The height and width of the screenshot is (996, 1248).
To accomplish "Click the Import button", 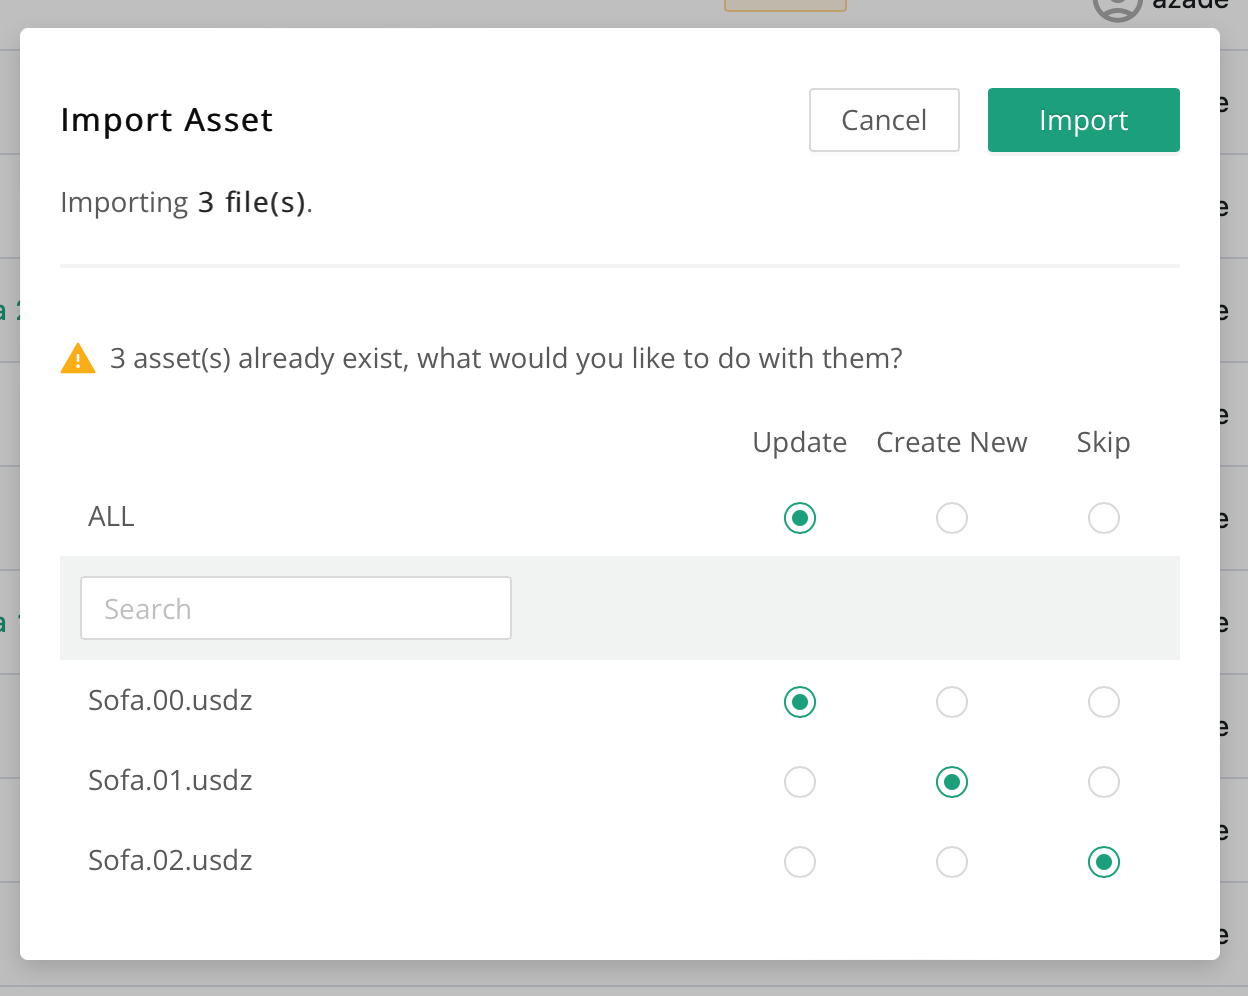I will pyautogui.click(x=1083, y=120).
